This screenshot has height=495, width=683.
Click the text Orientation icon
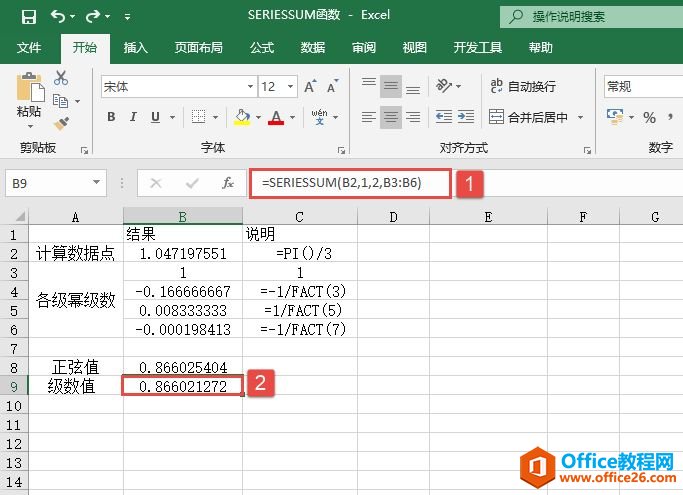444,86
